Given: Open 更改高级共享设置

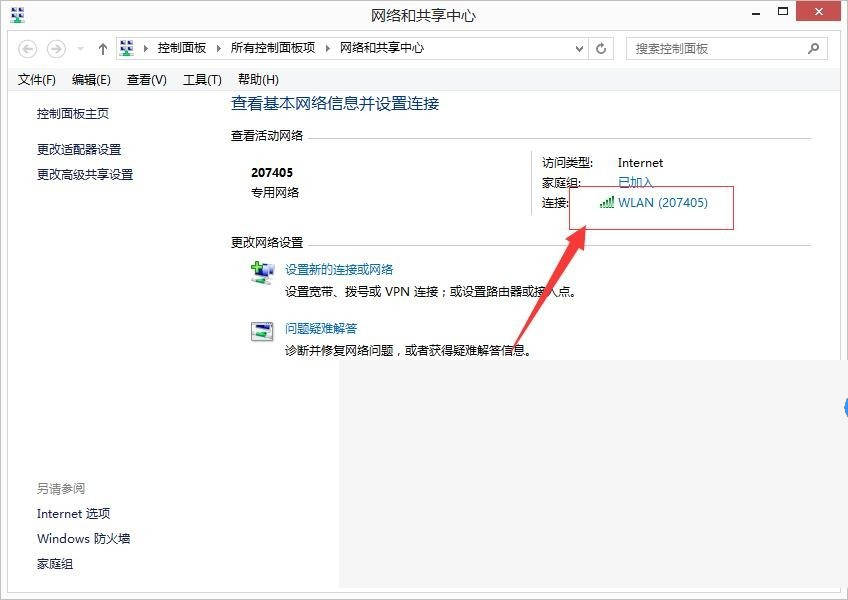Looking at the screenshot, I should [x=85, y=174].
